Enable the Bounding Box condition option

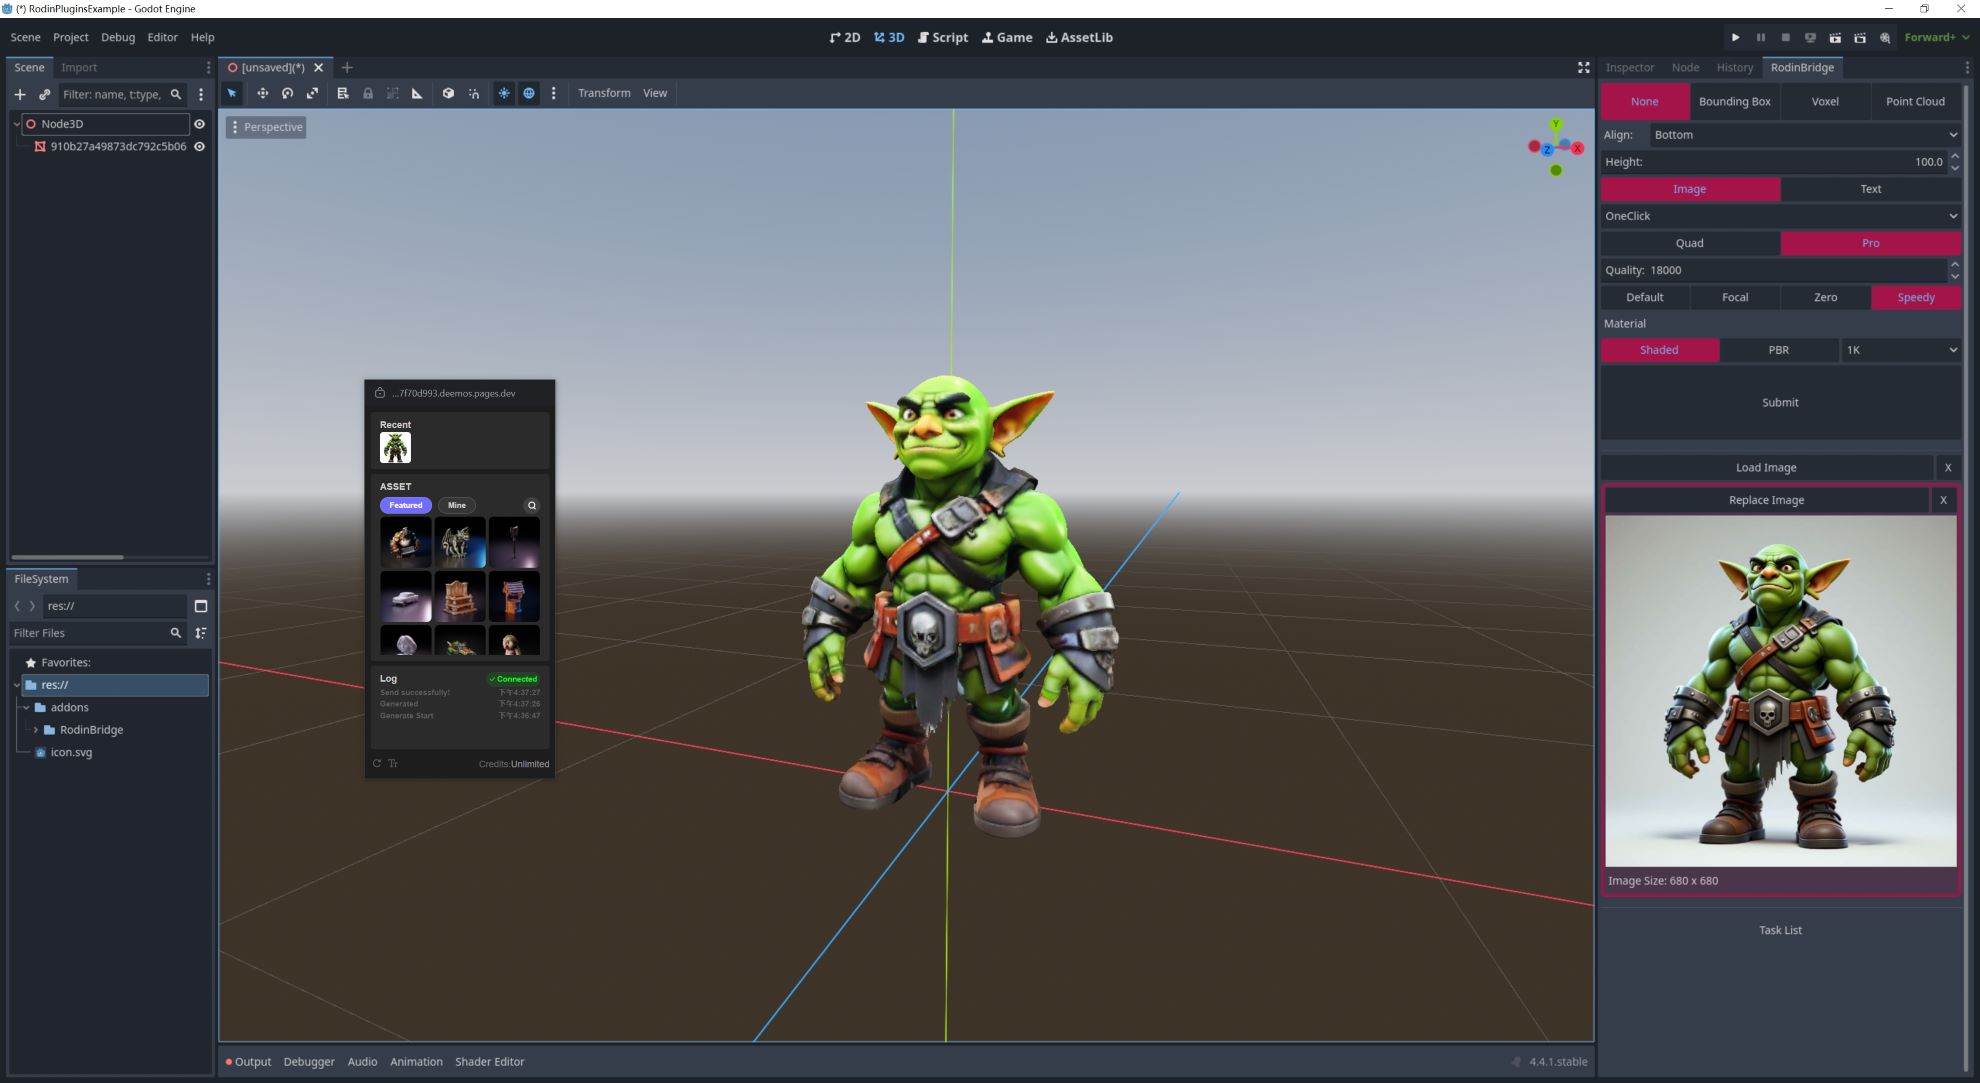pyautogui.click(x=1734, y=101)
